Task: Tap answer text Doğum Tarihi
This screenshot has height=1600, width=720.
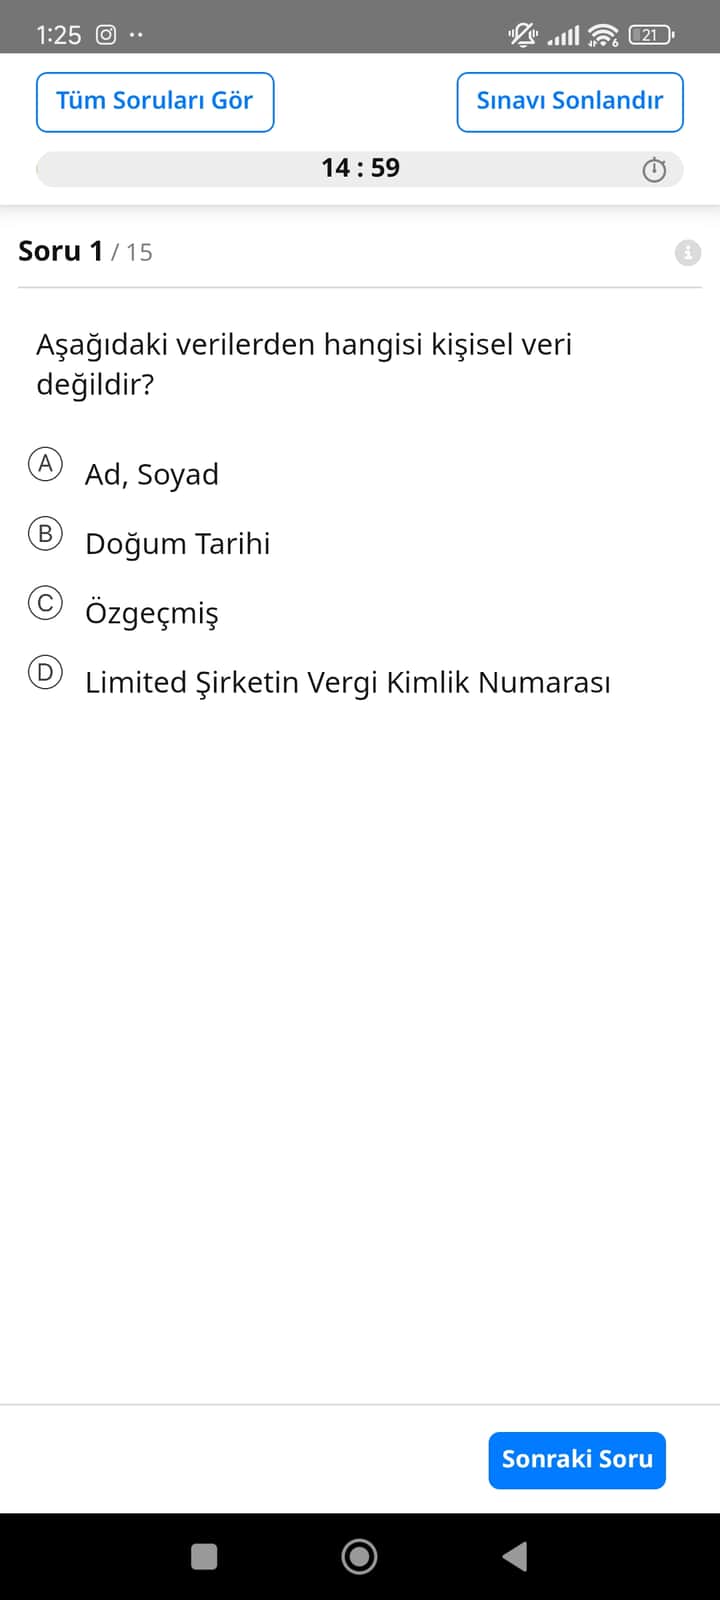Action: [x=178, y=543]
